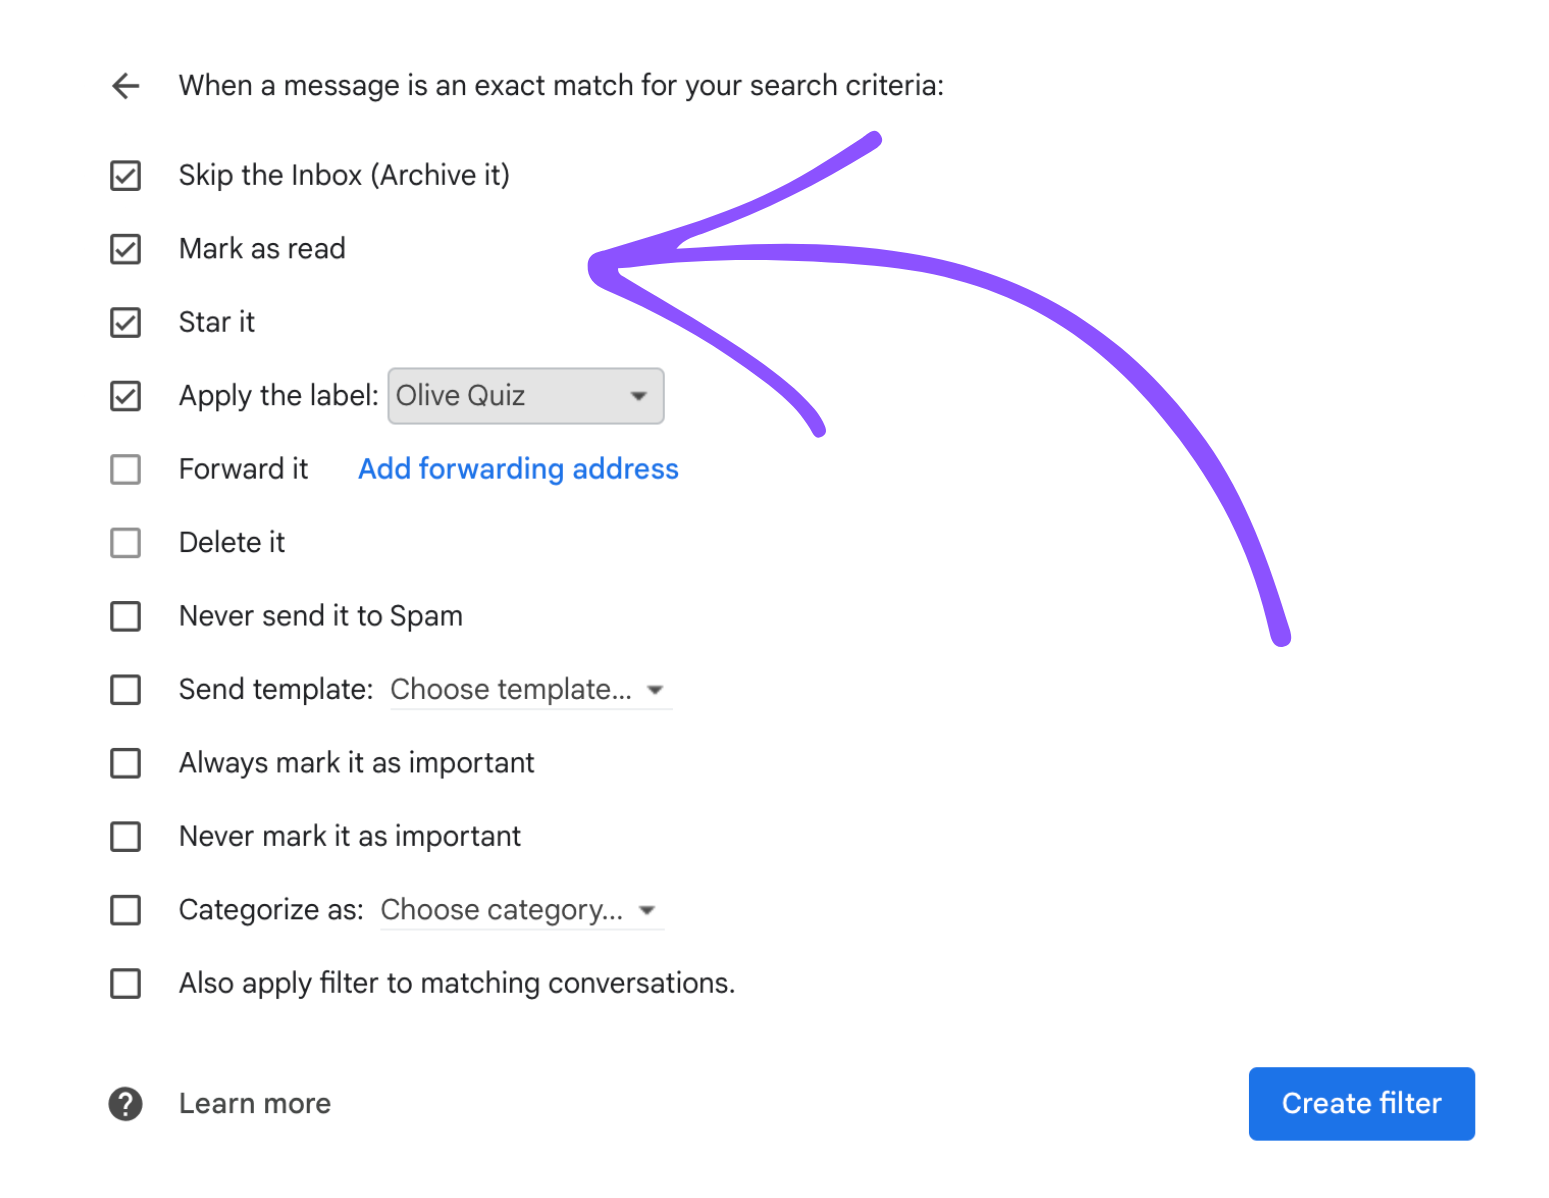Enable Never send it to Spam
Image resolution: width=1549 pixels, height=1198 pixels.
click(x=124, y=616)
